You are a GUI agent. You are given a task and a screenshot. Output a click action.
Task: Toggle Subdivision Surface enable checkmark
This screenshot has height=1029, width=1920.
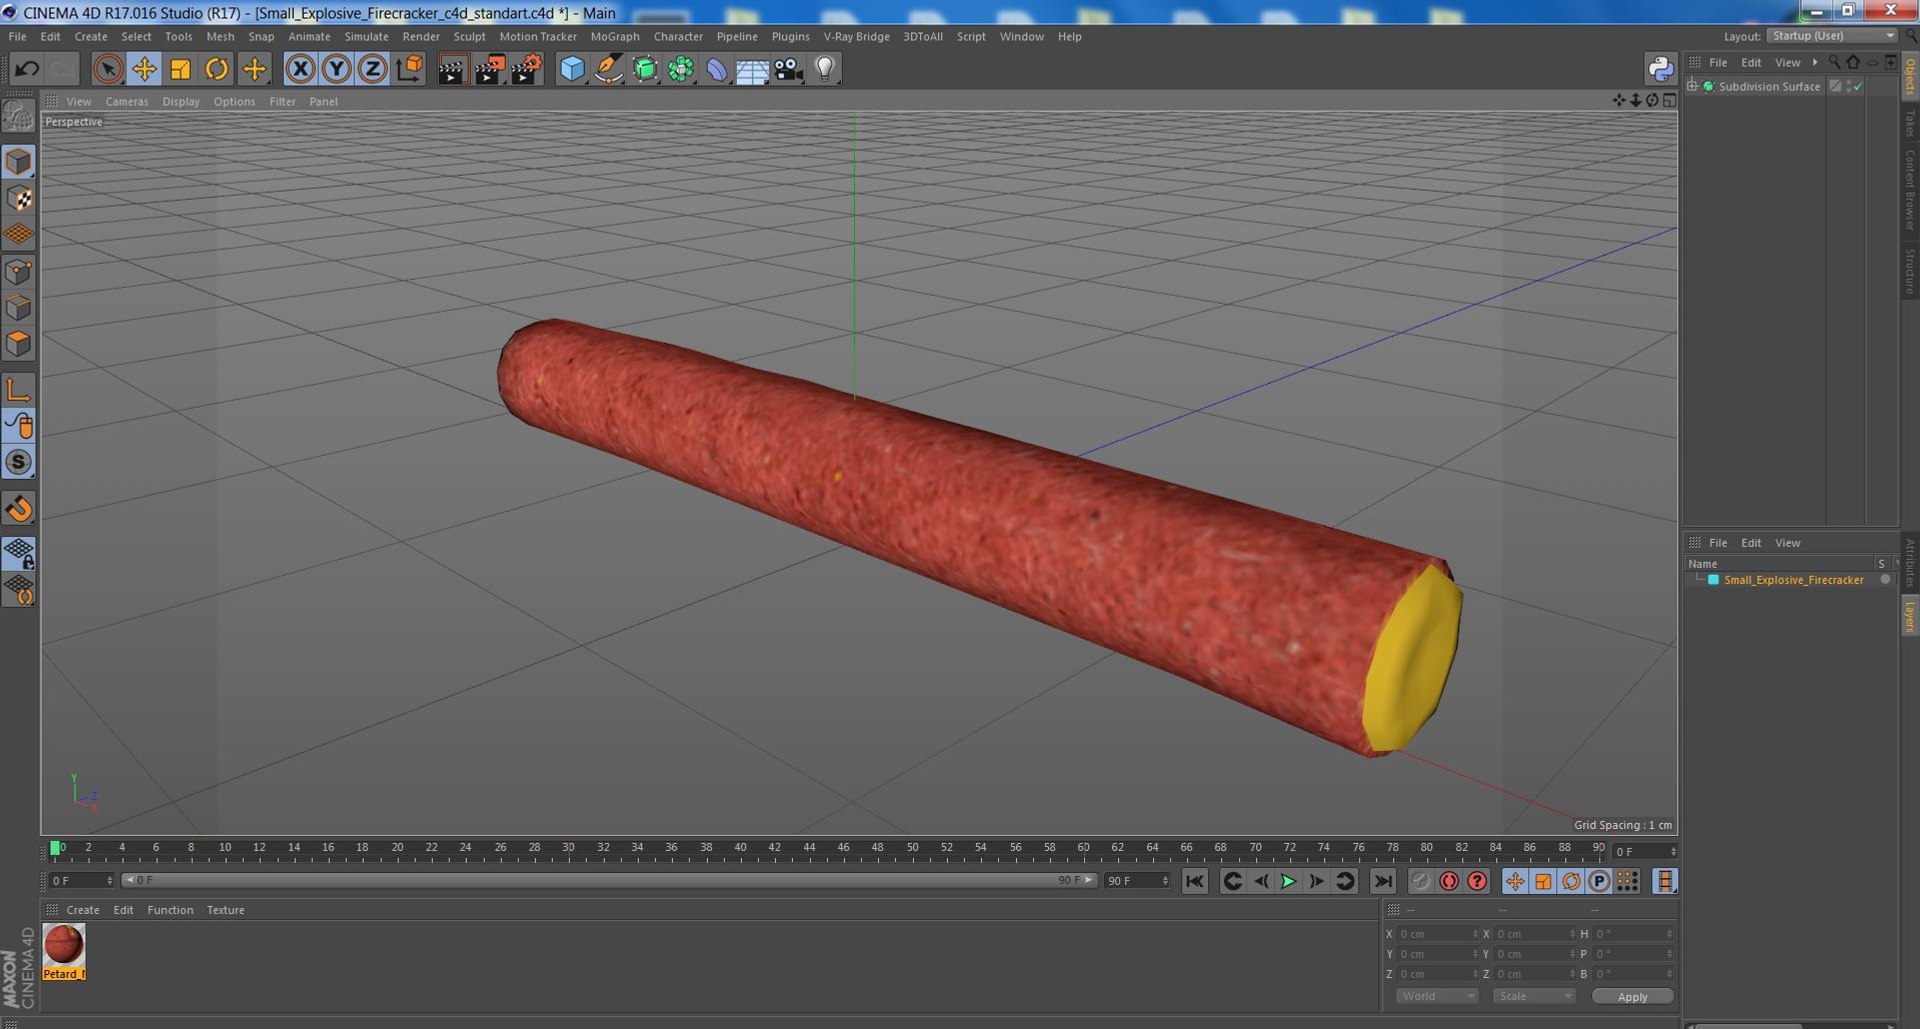(1858, 86)
